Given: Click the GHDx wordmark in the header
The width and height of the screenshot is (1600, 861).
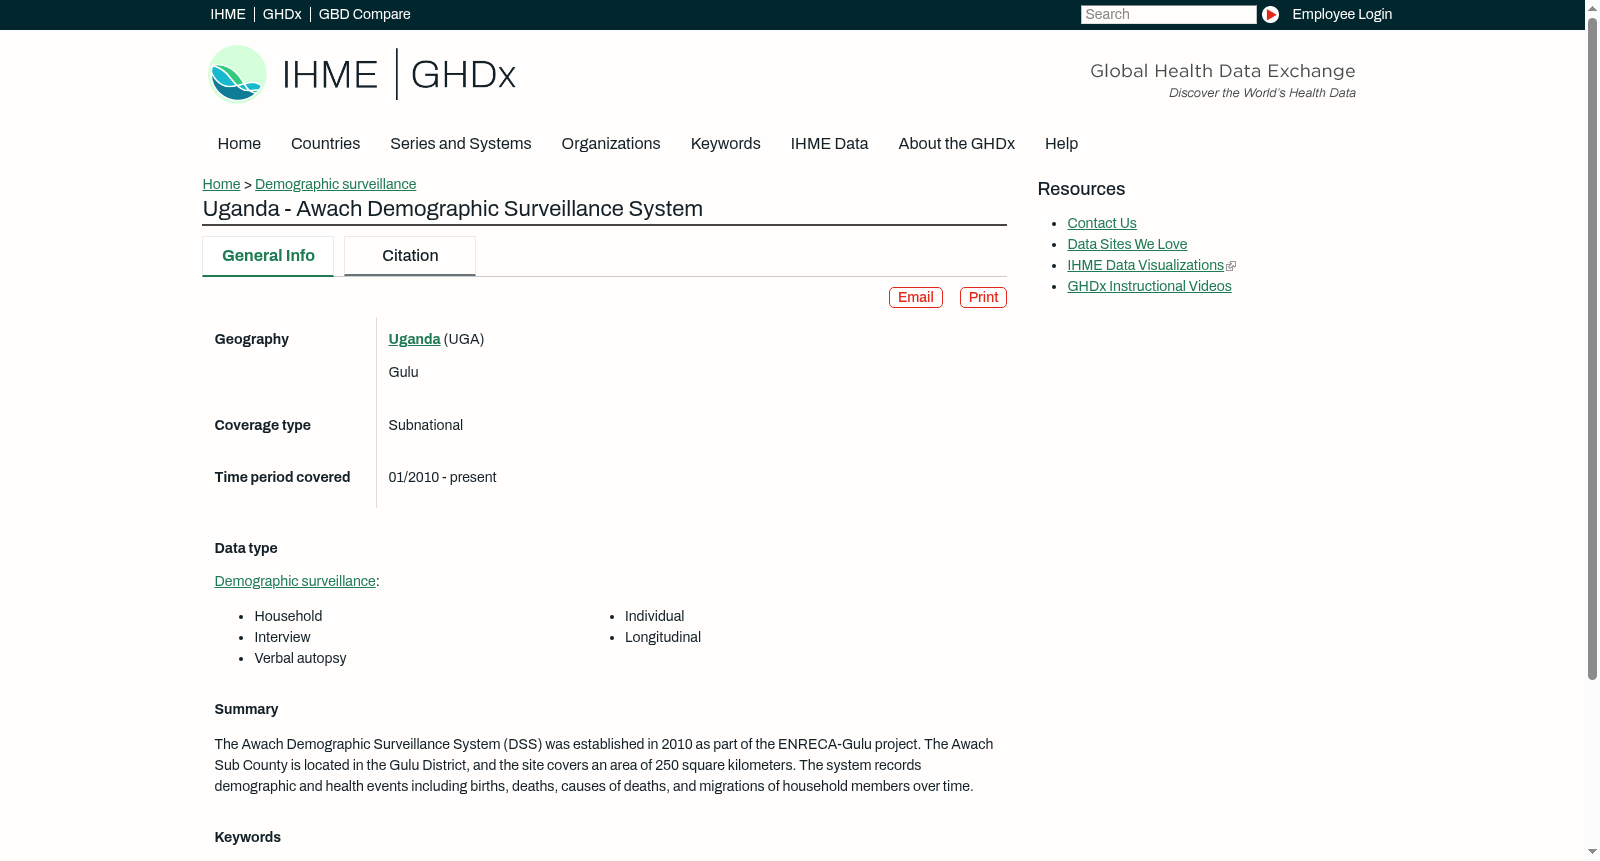Looking at the screenshot, I should (x=463, y=75).
